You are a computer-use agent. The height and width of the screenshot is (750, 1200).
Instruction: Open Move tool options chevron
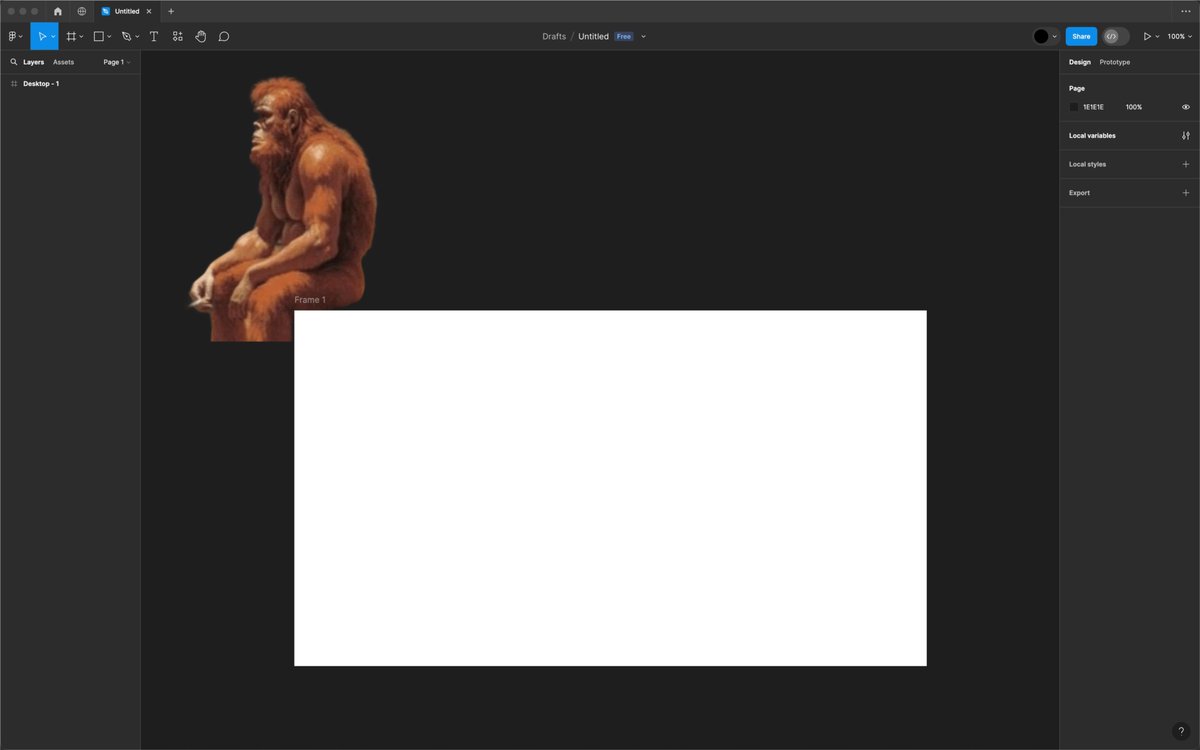[53, 37]
